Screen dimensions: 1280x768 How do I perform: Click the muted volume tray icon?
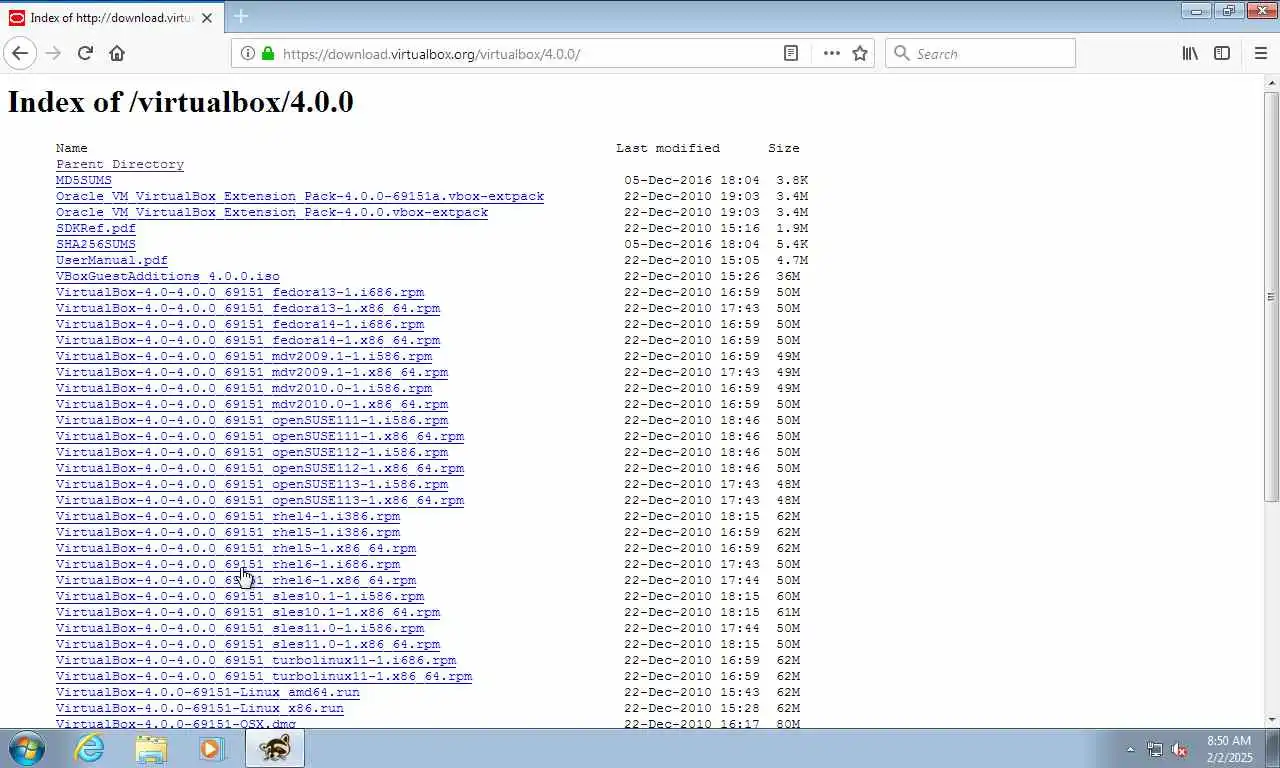click(1180, 749)
